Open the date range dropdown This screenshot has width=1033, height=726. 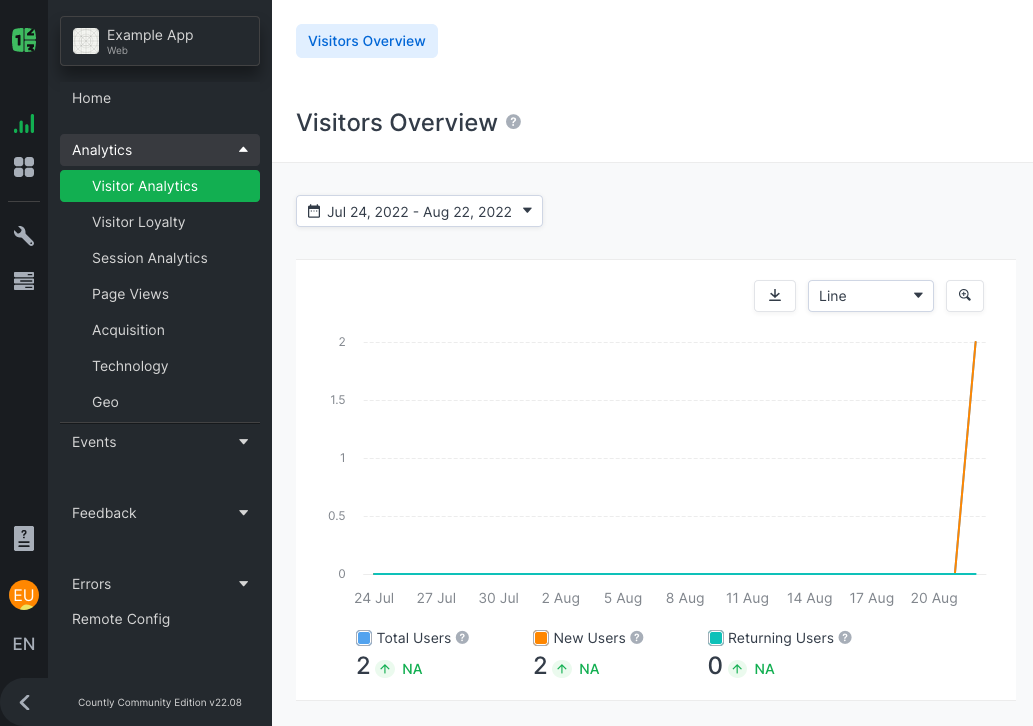click(x=419, y=211)
